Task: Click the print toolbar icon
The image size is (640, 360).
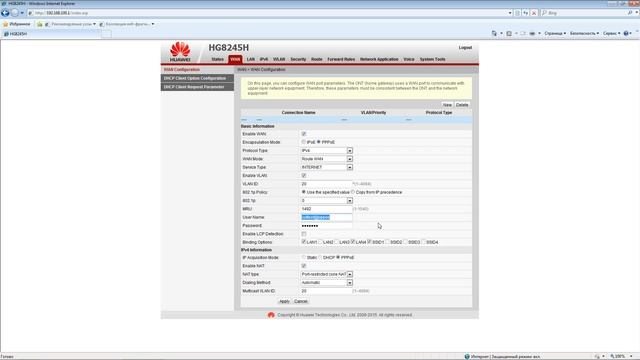Action: point(532,33)
